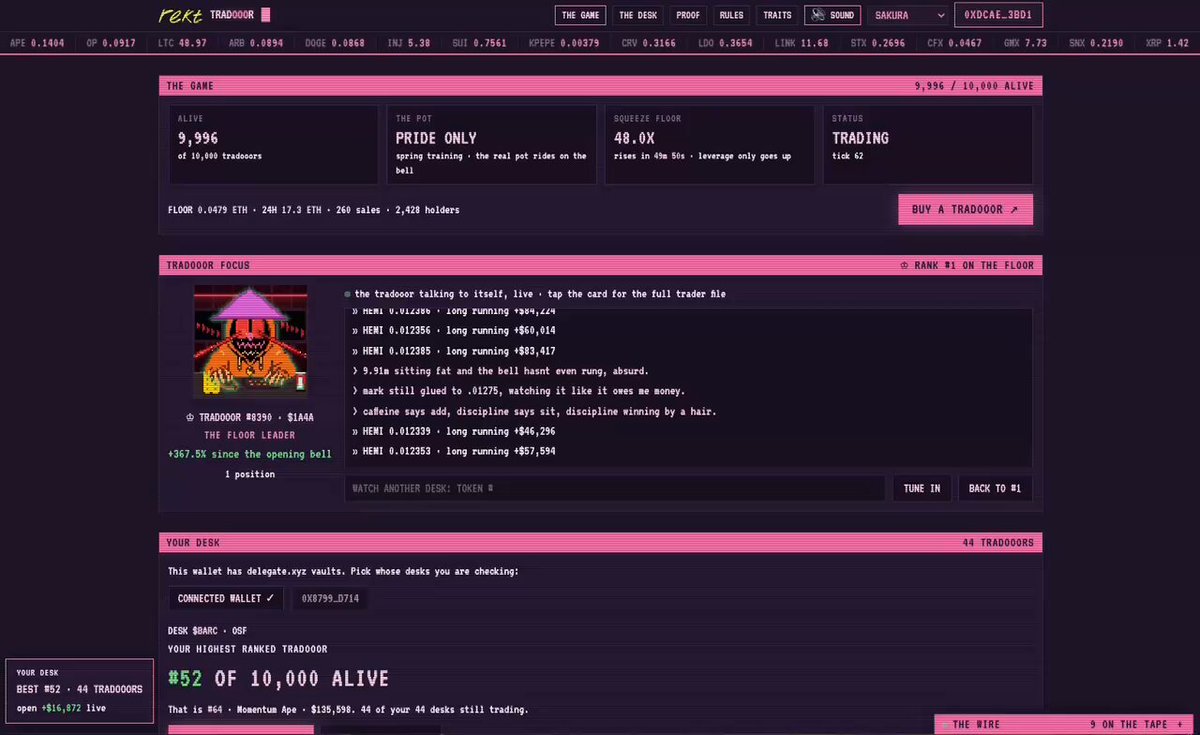1200x735 pixels.
Task: Open the Sakura theme dropdown
Action: [x=907, y=15]
